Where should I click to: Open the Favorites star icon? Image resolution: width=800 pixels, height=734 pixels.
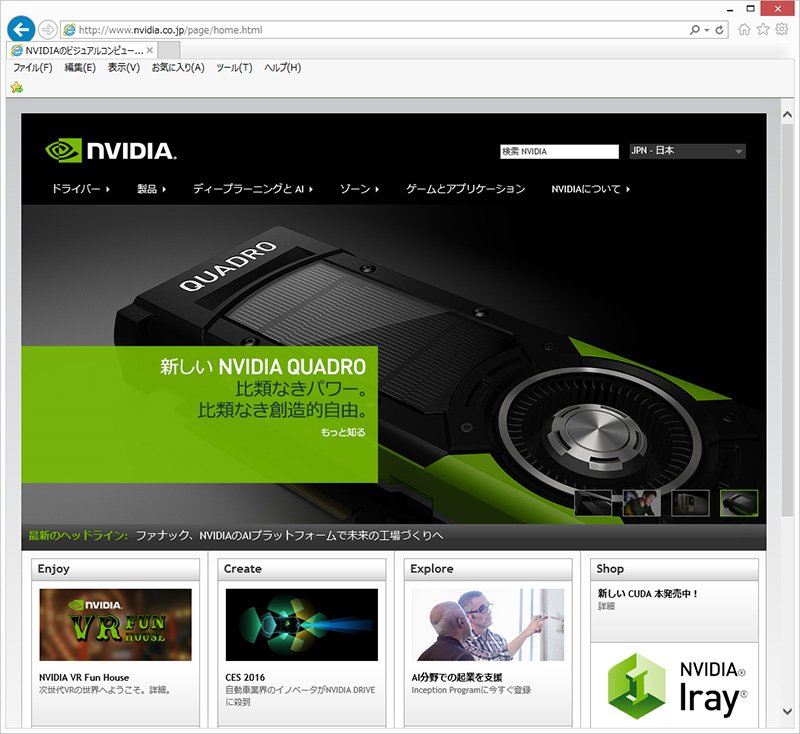[x=763, y=29]
